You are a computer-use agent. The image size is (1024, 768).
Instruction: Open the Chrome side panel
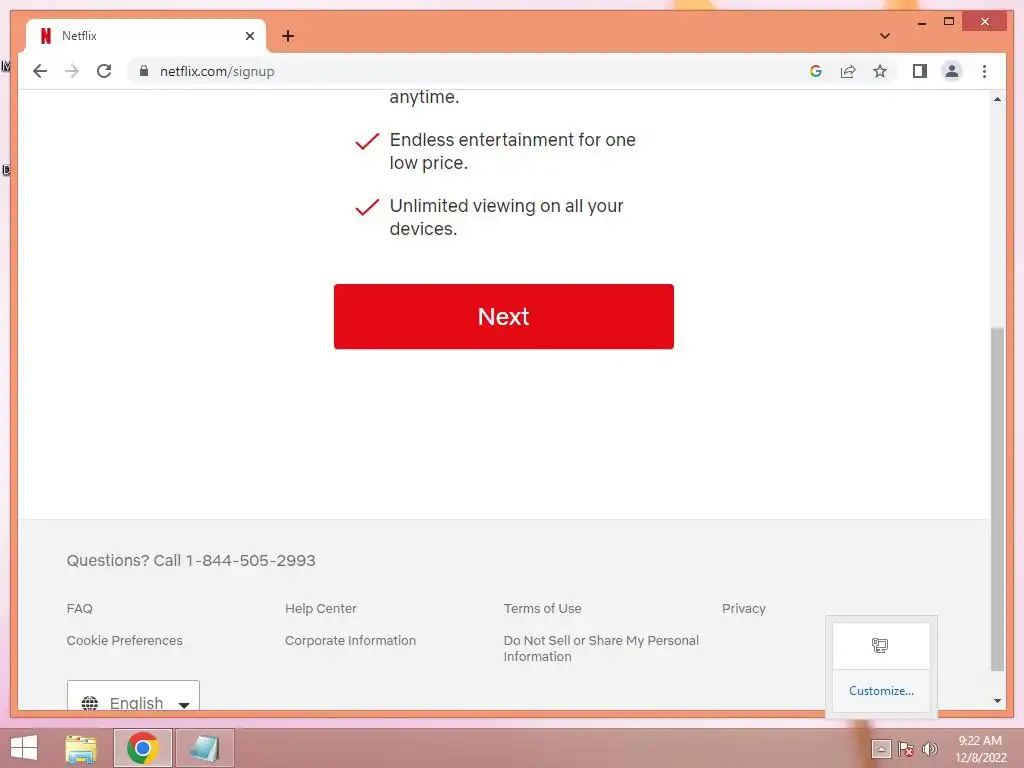coord(920,71)
